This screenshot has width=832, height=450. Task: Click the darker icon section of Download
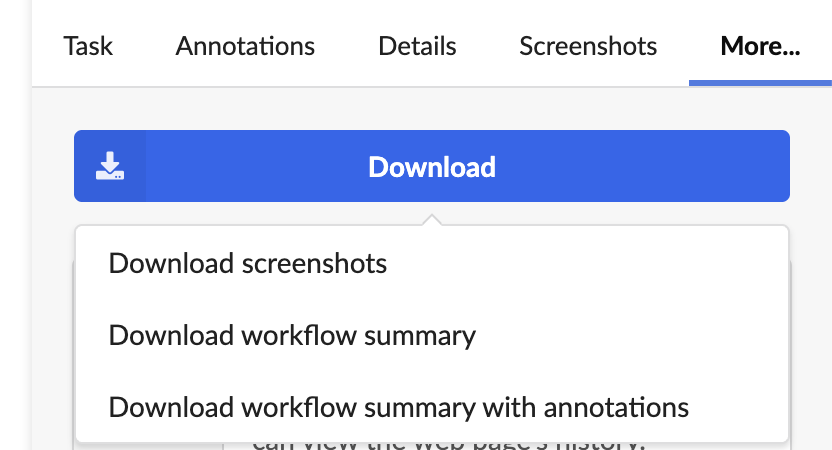tap(110, 166)
